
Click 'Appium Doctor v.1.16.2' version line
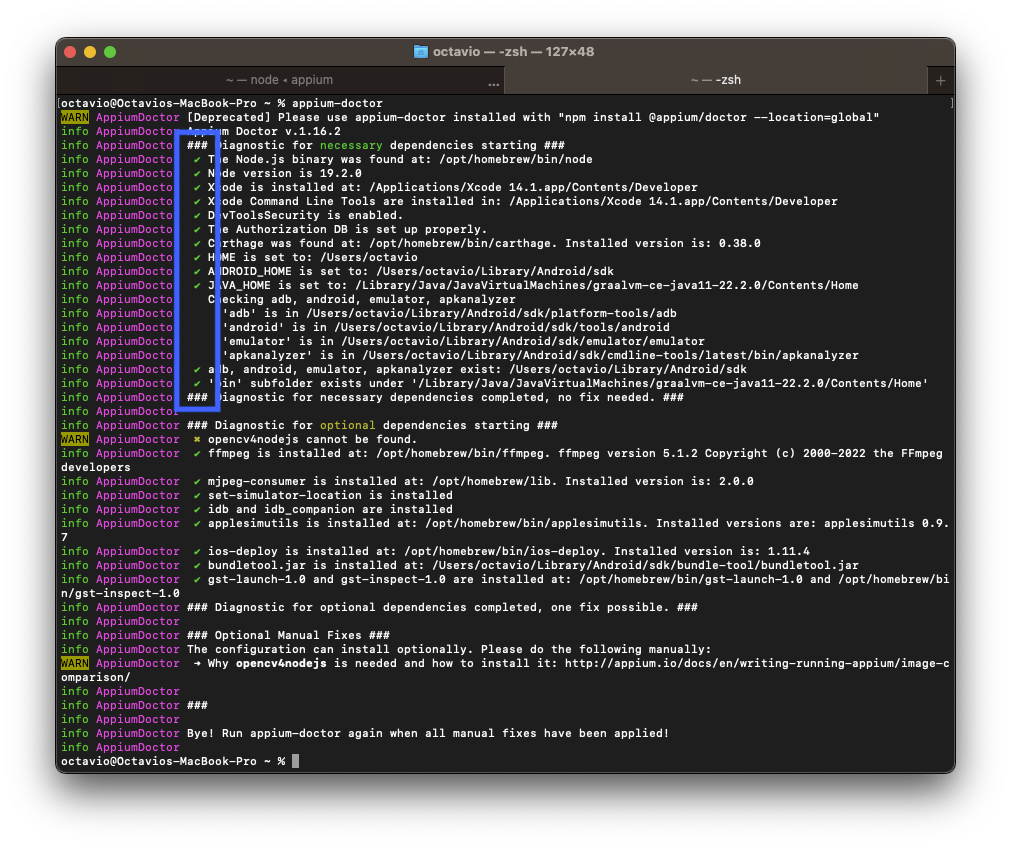[264, 131]
